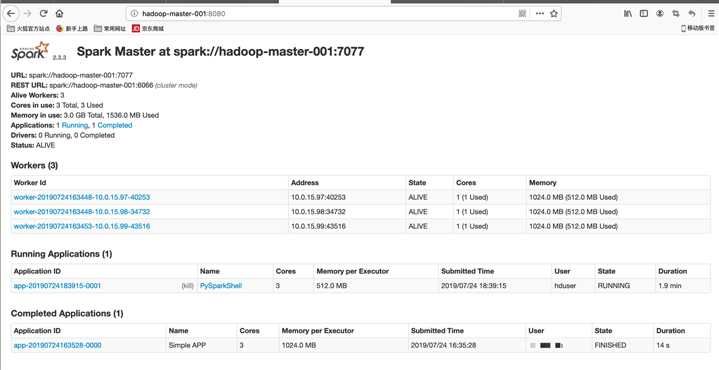Image resolution: width=719 pixels, height=370 pixels.
Task: Click the Workers (3) heading
Action: point(34,166)
